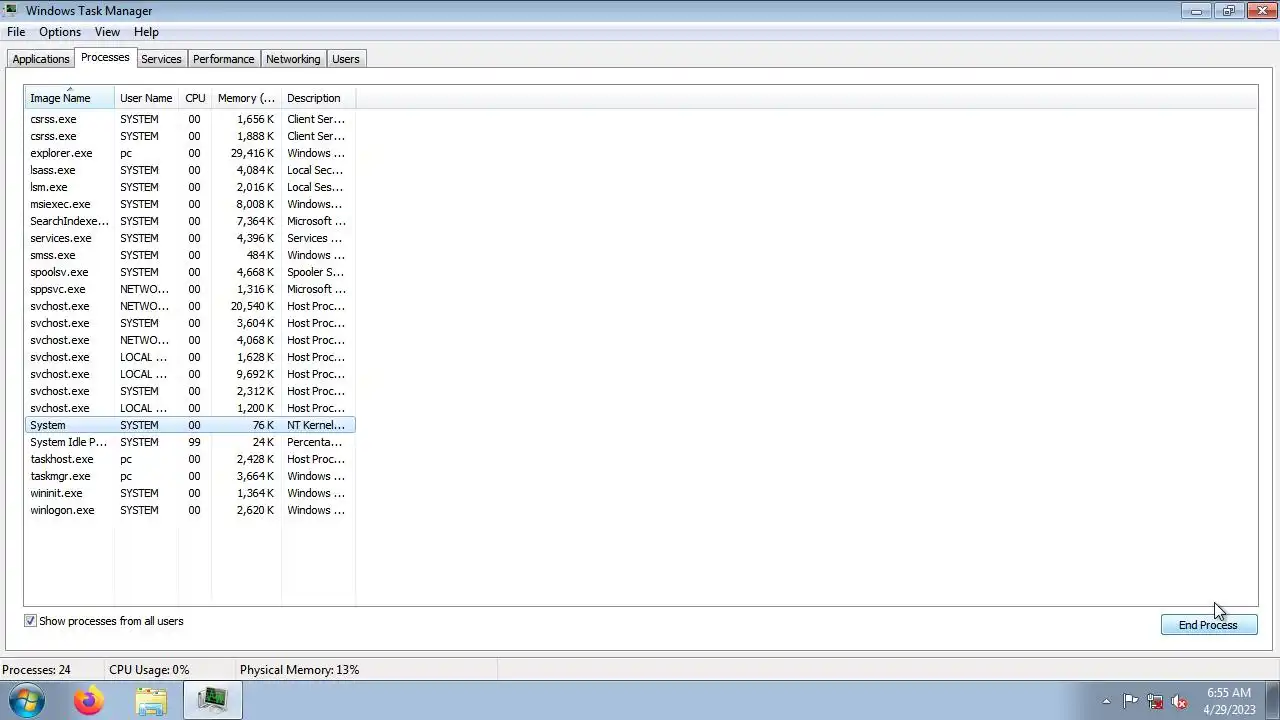Screen dimensions: 1280x720
Task: Select the spoolsv.exe process
Action: (190, 272)
